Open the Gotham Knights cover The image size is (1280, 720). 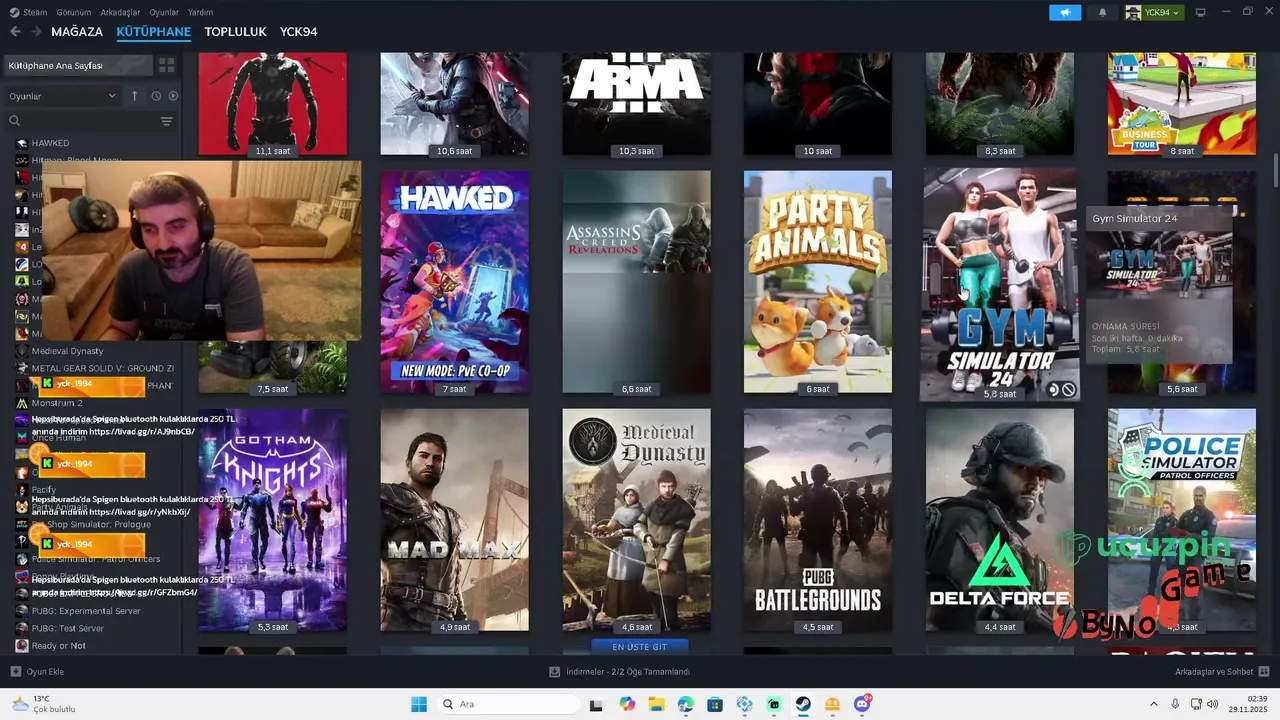click(x=273, y=520)
